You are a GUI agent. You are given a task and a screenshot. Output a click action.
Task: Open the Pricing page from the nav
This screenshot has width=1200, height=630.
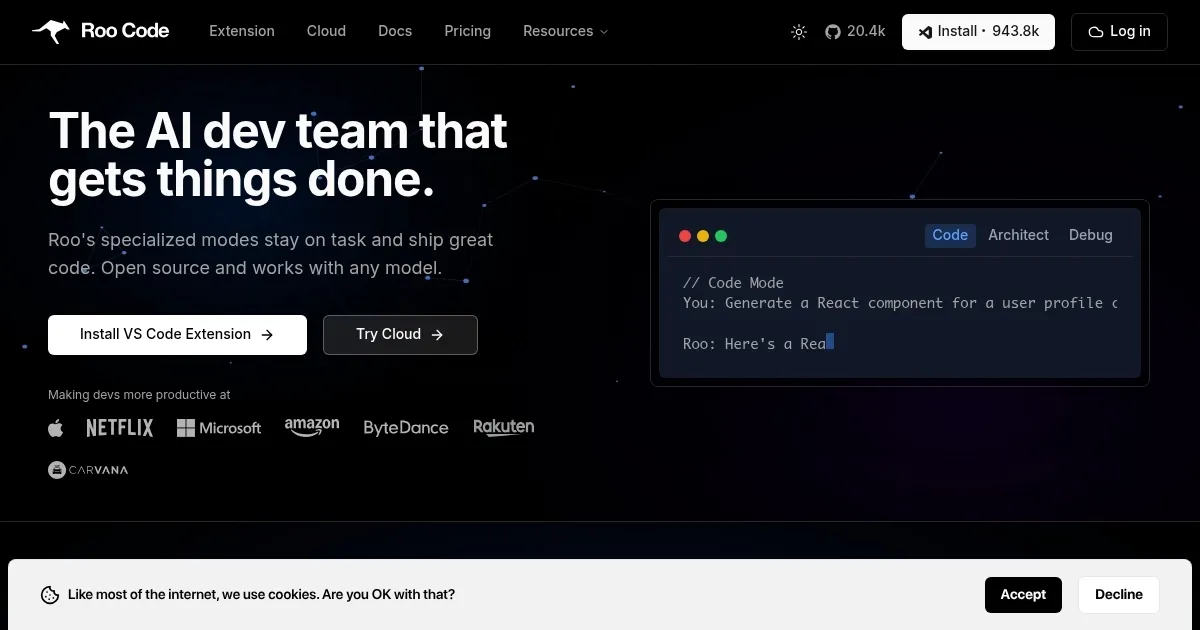click(467, 31)
